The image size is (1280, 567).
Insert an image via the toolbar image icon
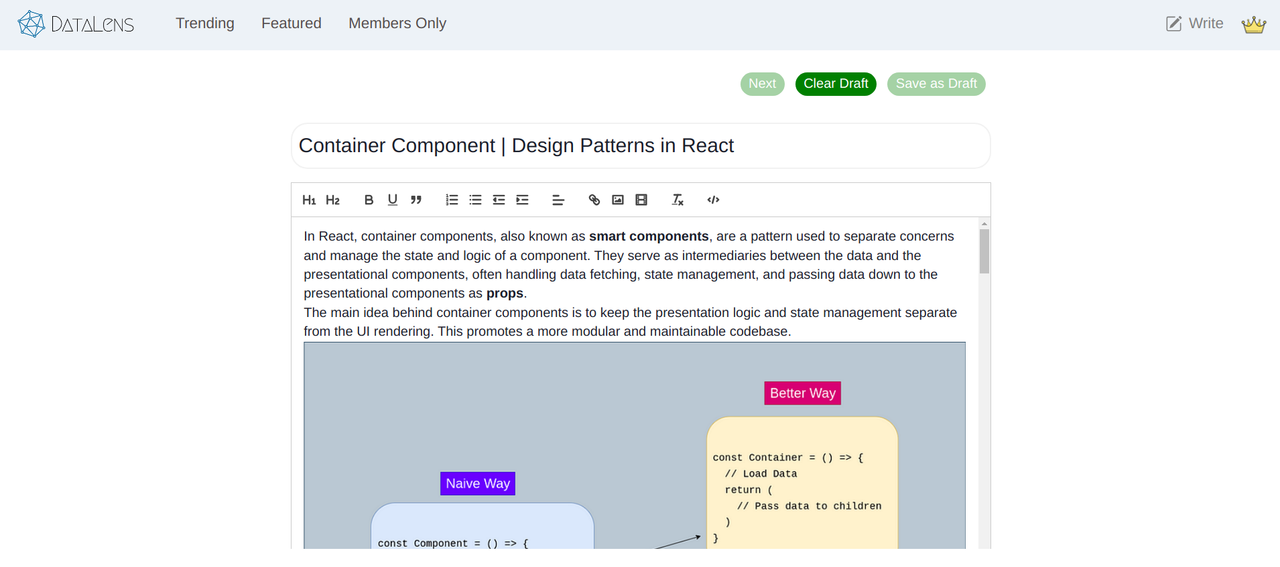pyautogui.click(x=618, y=200)
